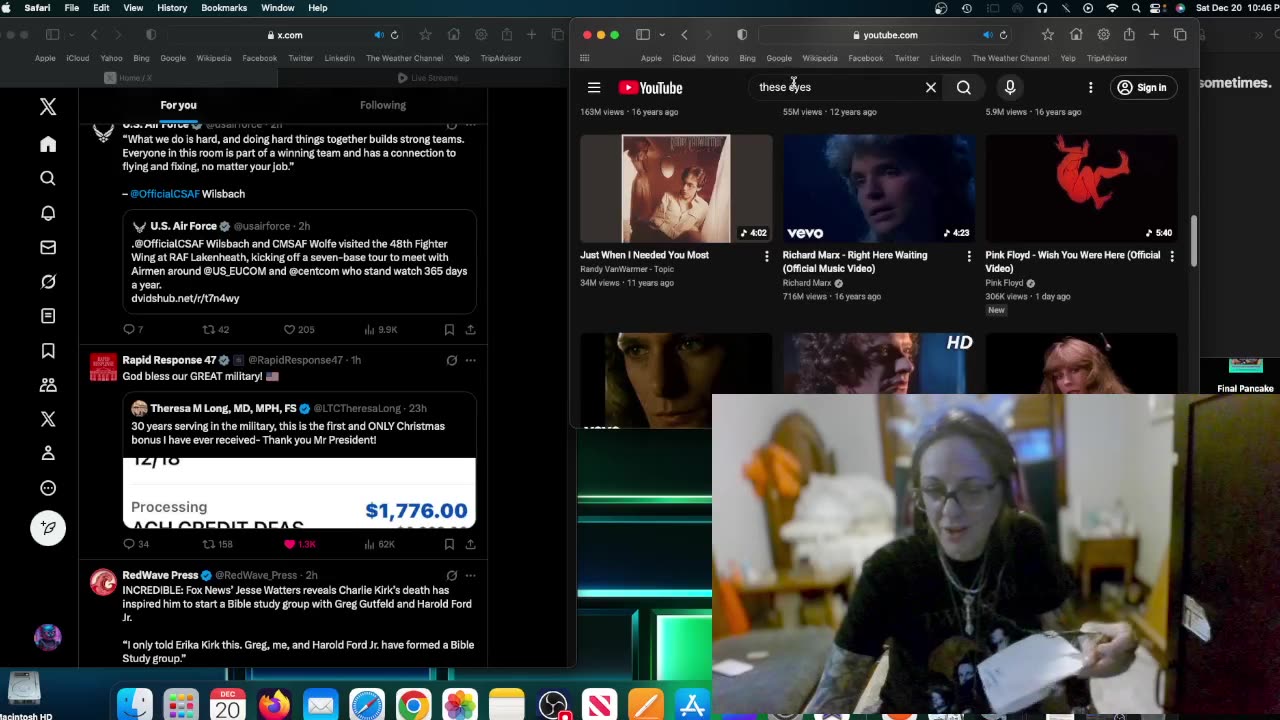Click the YouTube logo
The height and width of the screenshot is (720, 1280).
coord(650,87)
